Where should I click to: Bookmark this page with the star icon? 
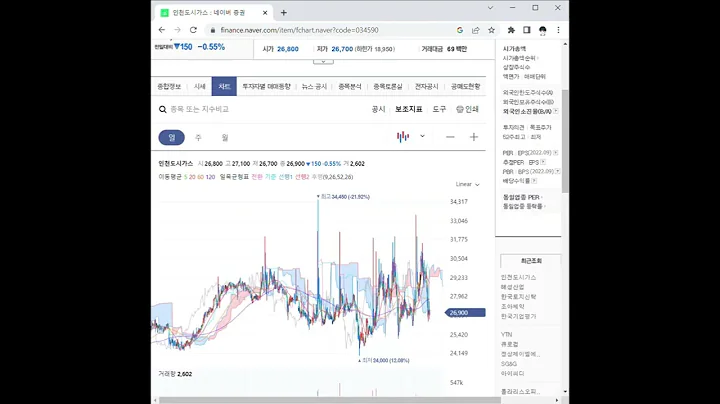[491, 30]
